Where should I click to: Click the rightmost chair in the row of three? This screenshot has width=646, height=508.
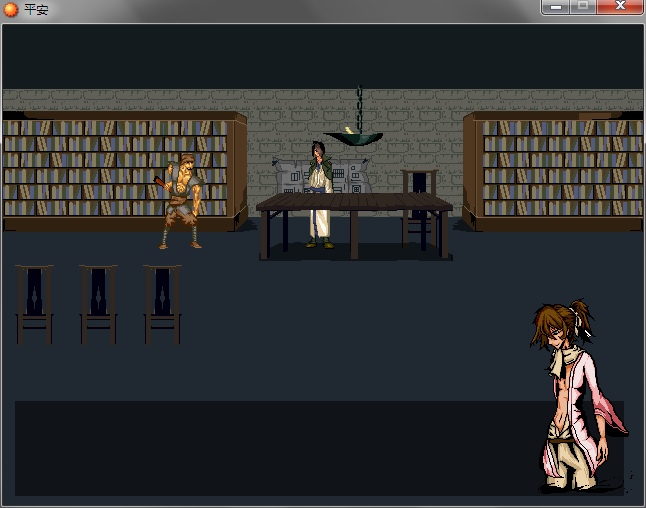162,304
